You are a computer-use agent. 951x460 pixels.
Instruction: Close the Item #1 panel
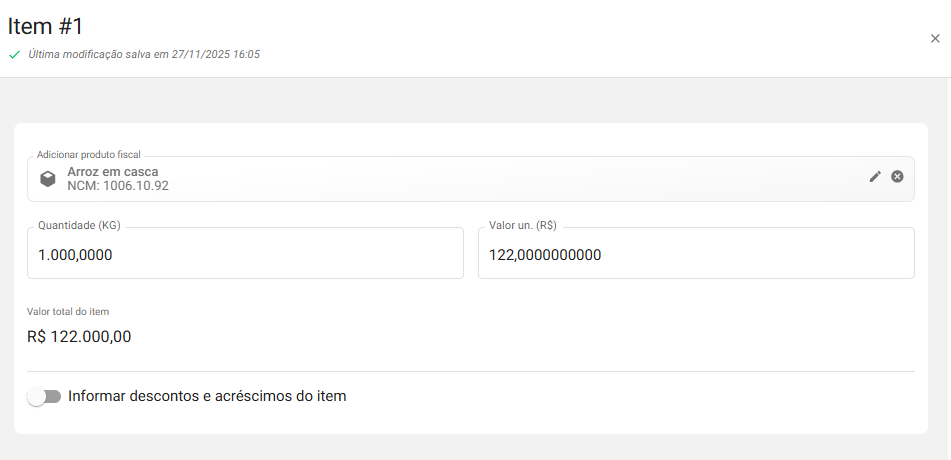[x=935, y=39]
